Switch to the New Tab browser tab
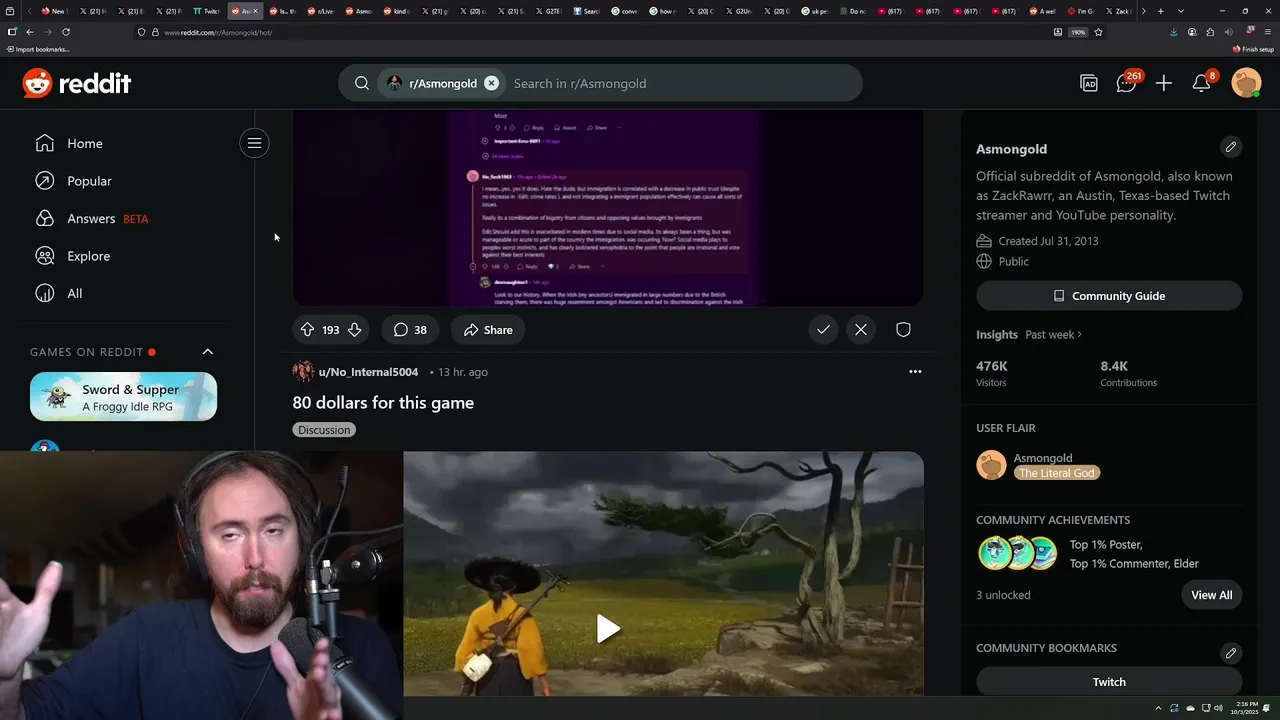This screenshot has width=1280, height=720. click(54, 11)
